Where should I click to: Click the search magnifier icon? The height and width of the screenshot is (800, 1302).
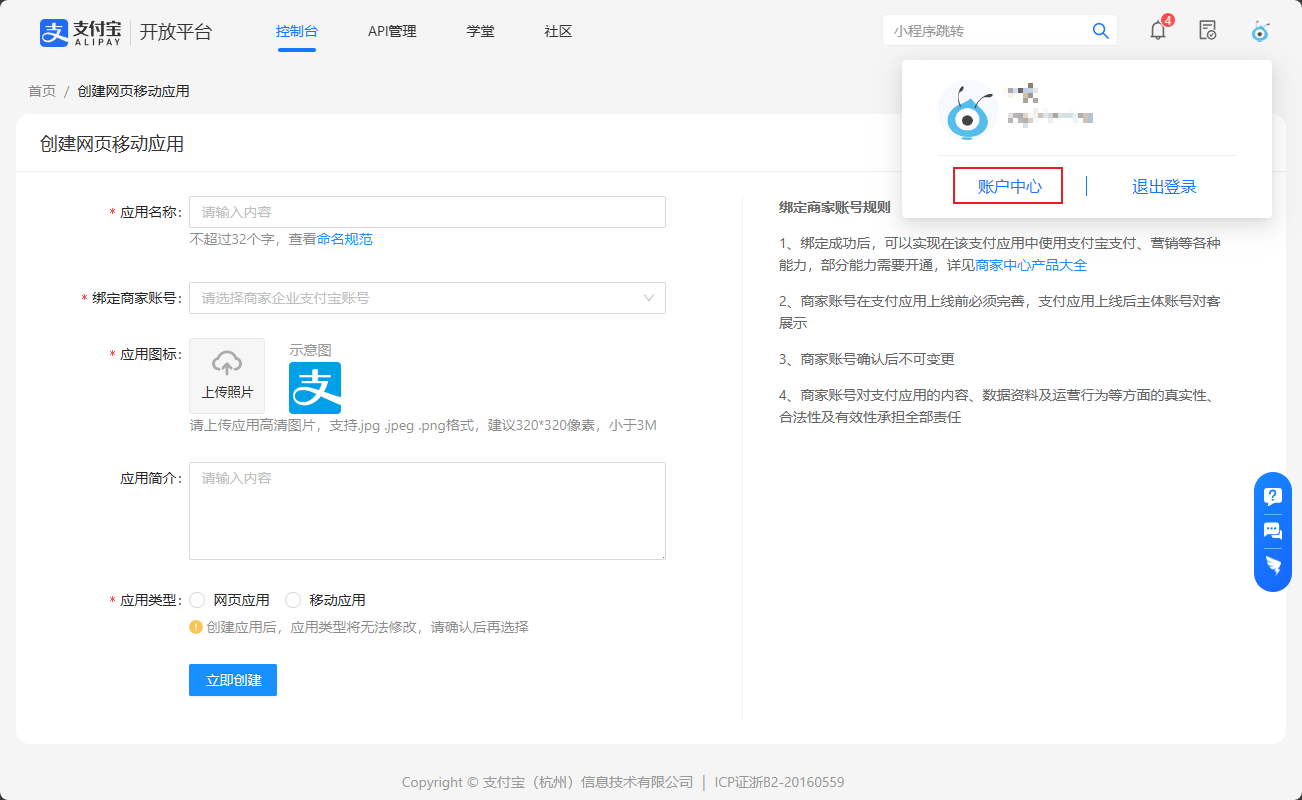tap(1101, 31)
